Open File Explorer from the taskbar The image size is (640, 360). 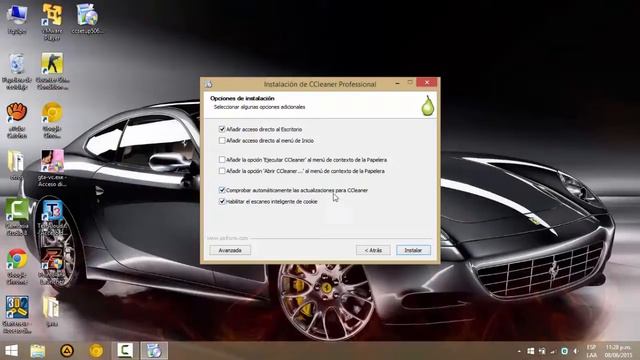(x=38, y=351)
